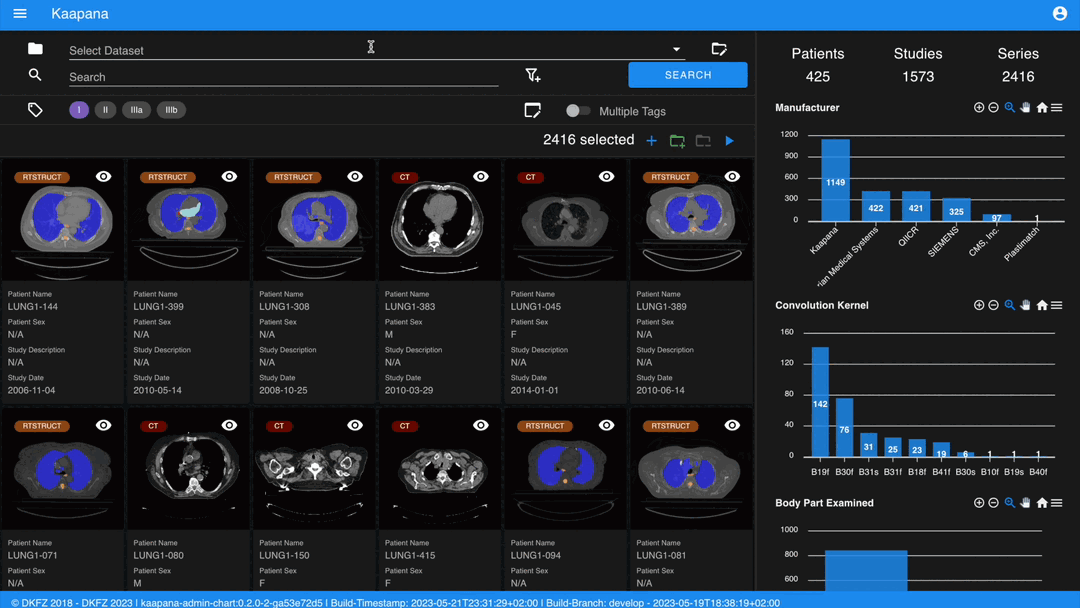Click the RTSTRUCT badge on LUNG1-081 card
Viewport: 1080px width, 608px height.
670,426
